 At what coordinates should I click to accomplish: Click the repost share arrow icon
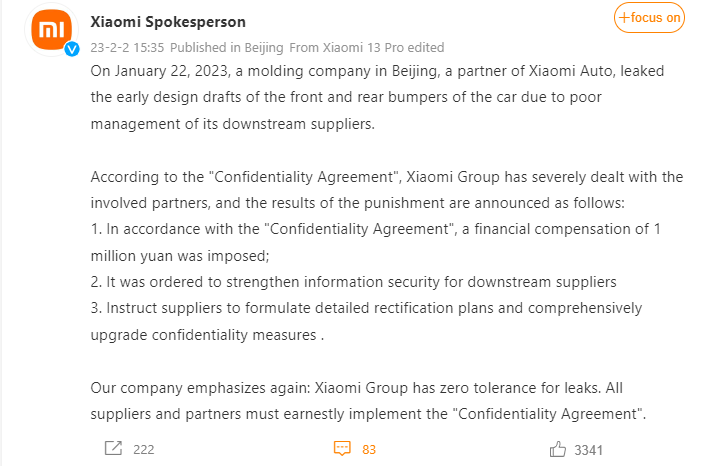pyautogui.click(x=113, y=449)
